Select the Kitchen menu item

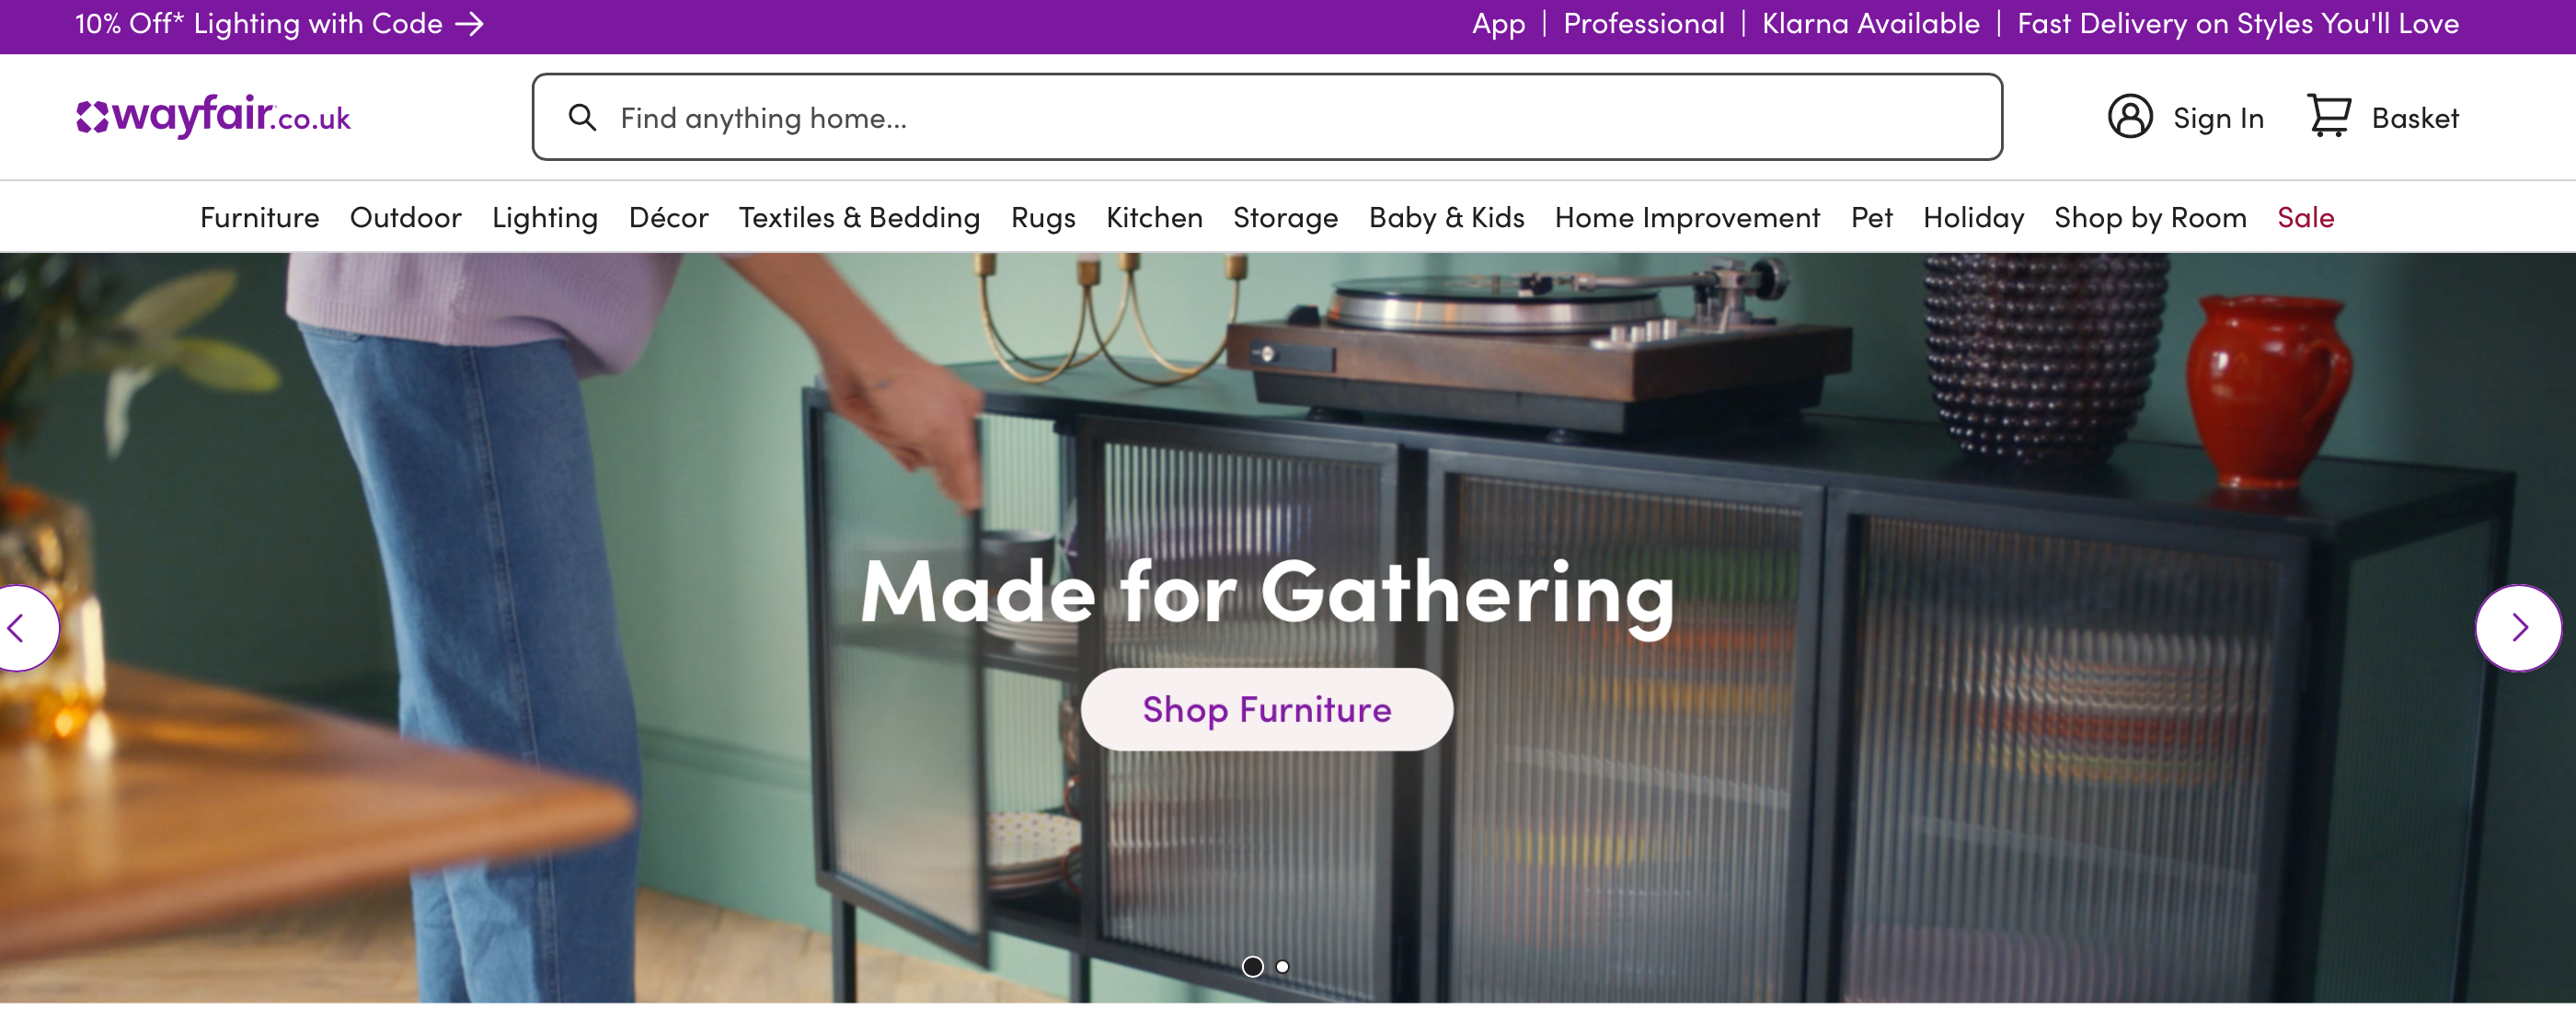tap(1152, 215)
